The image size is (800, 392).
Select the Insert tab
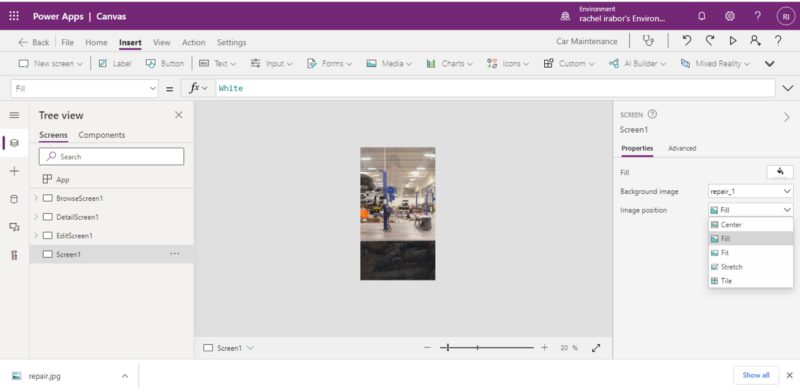(130, 42)
